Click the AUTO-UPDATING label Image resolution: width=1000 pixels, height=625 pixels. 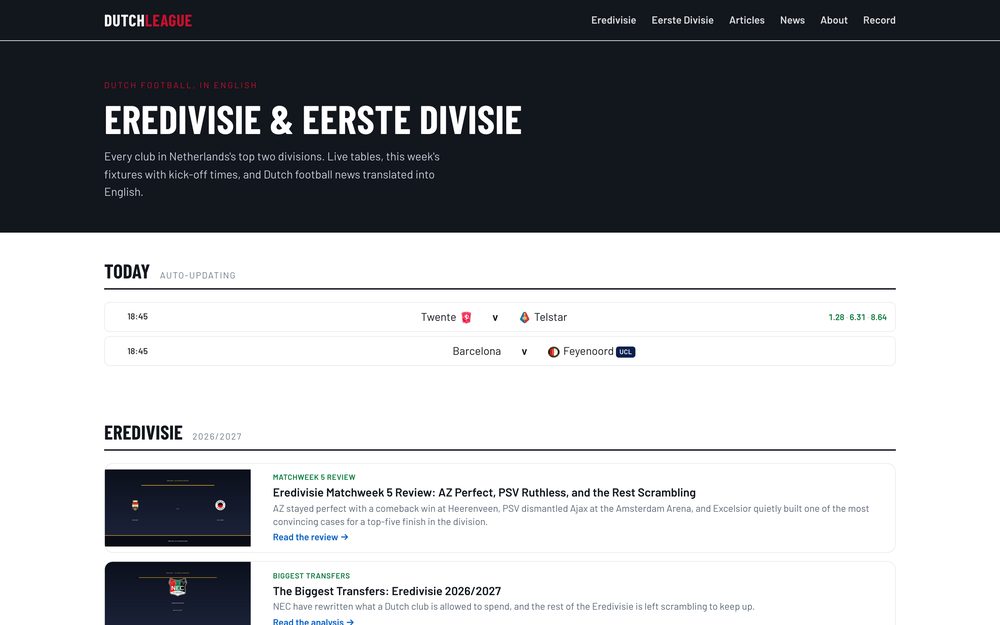pyautogui.click(x=198, y=276)
